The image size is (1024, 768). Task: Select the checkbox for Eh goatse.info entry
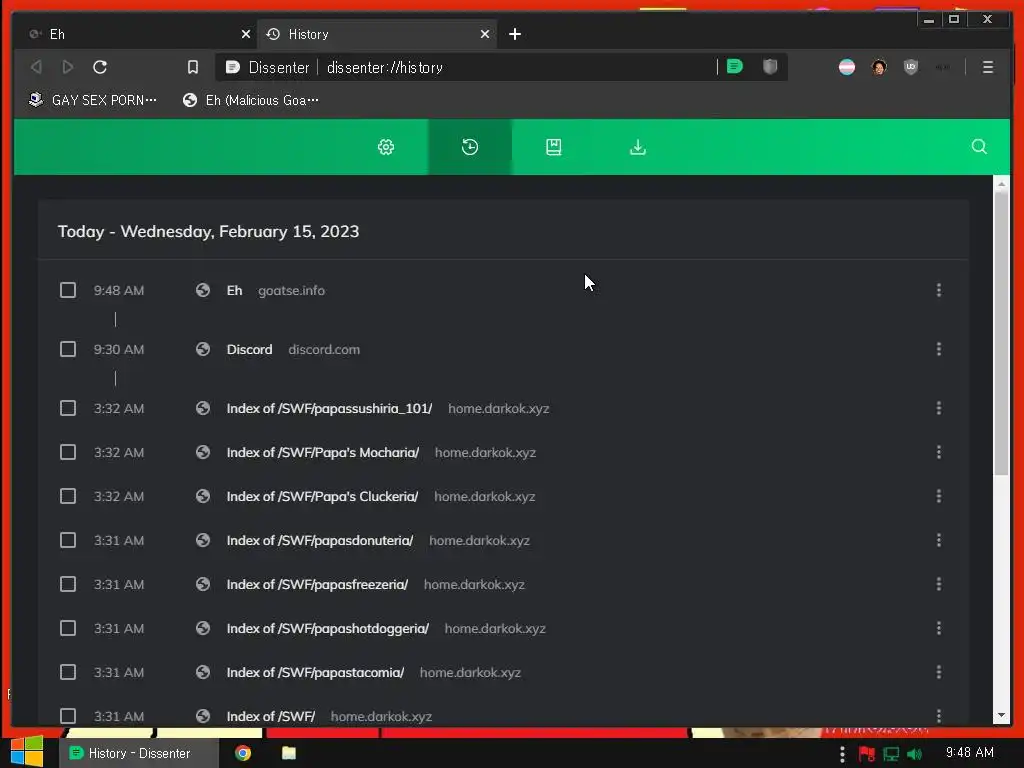68,290
